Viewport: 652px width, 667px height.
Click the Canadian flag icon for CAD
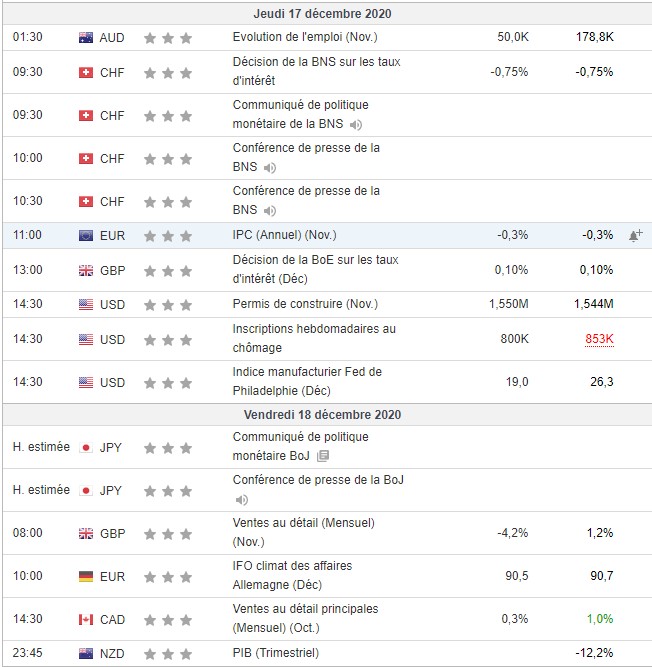click(86, 620)
